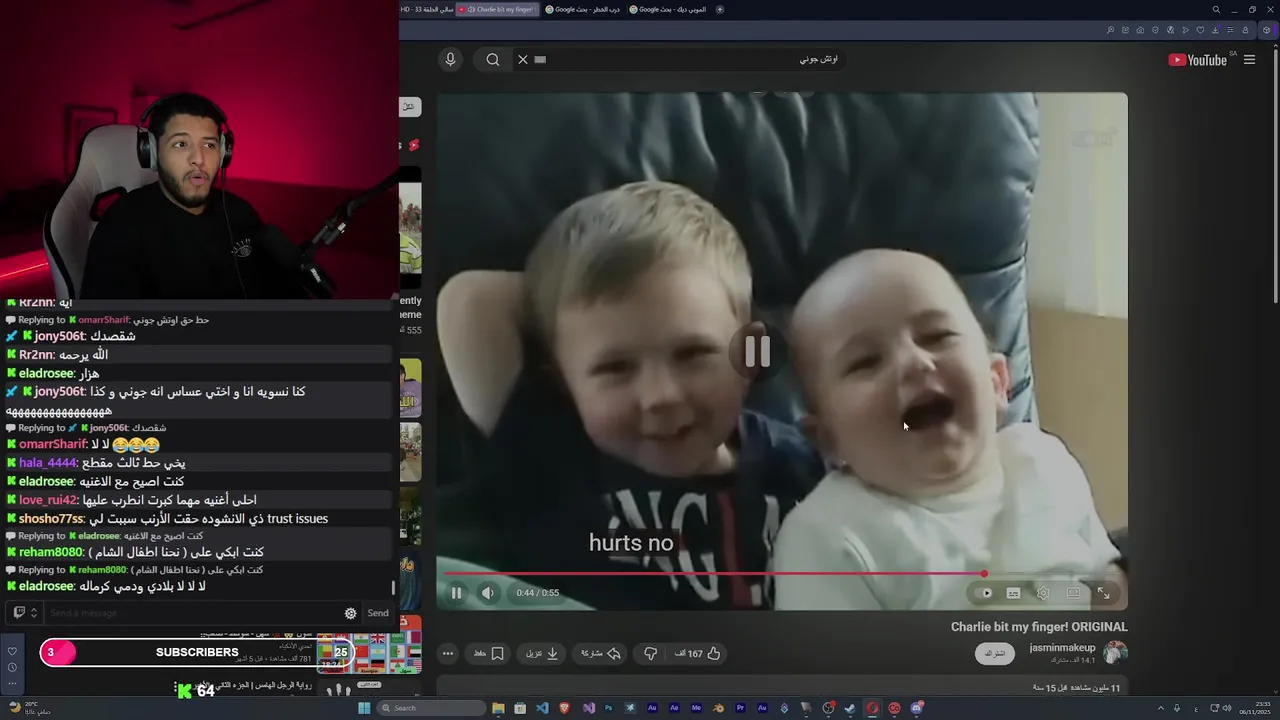
Task: Switch to Charlie bit my finger browser tab
Action: 497,9
